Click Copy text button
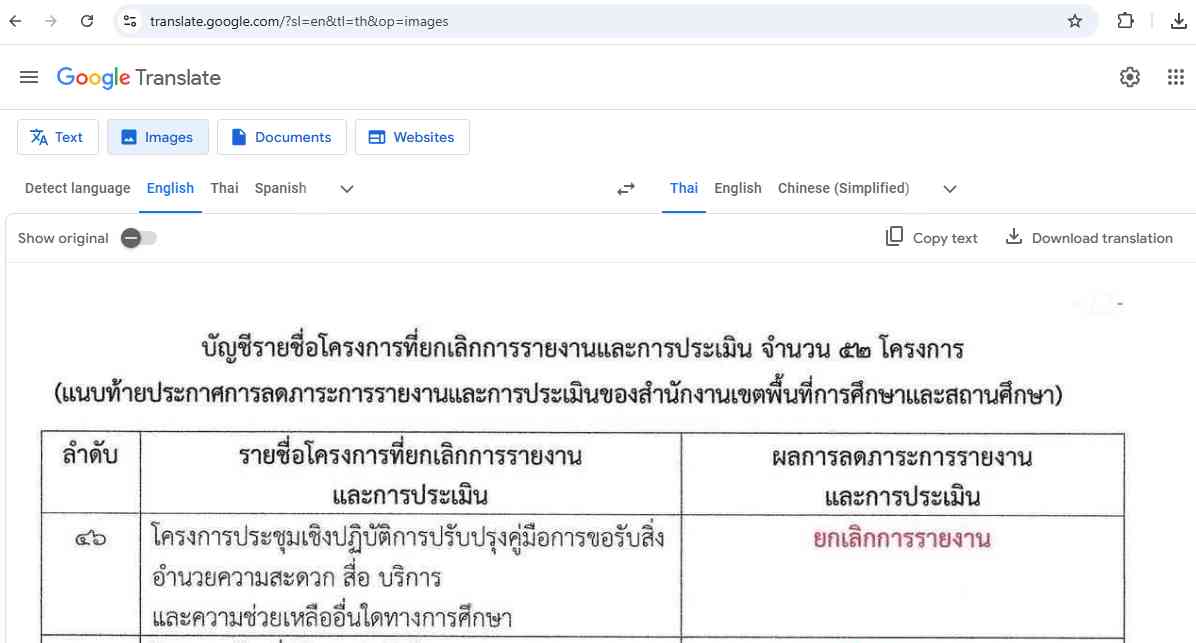Screen dimensions: 1196x643 (x=931, y=238)
